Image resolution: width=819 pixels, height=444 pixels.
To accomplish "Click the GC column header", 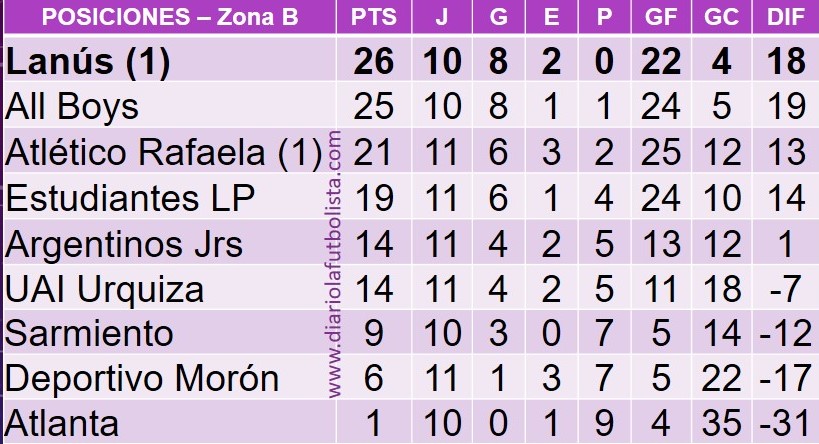I will pyautogui.click(x=721, y=17).
